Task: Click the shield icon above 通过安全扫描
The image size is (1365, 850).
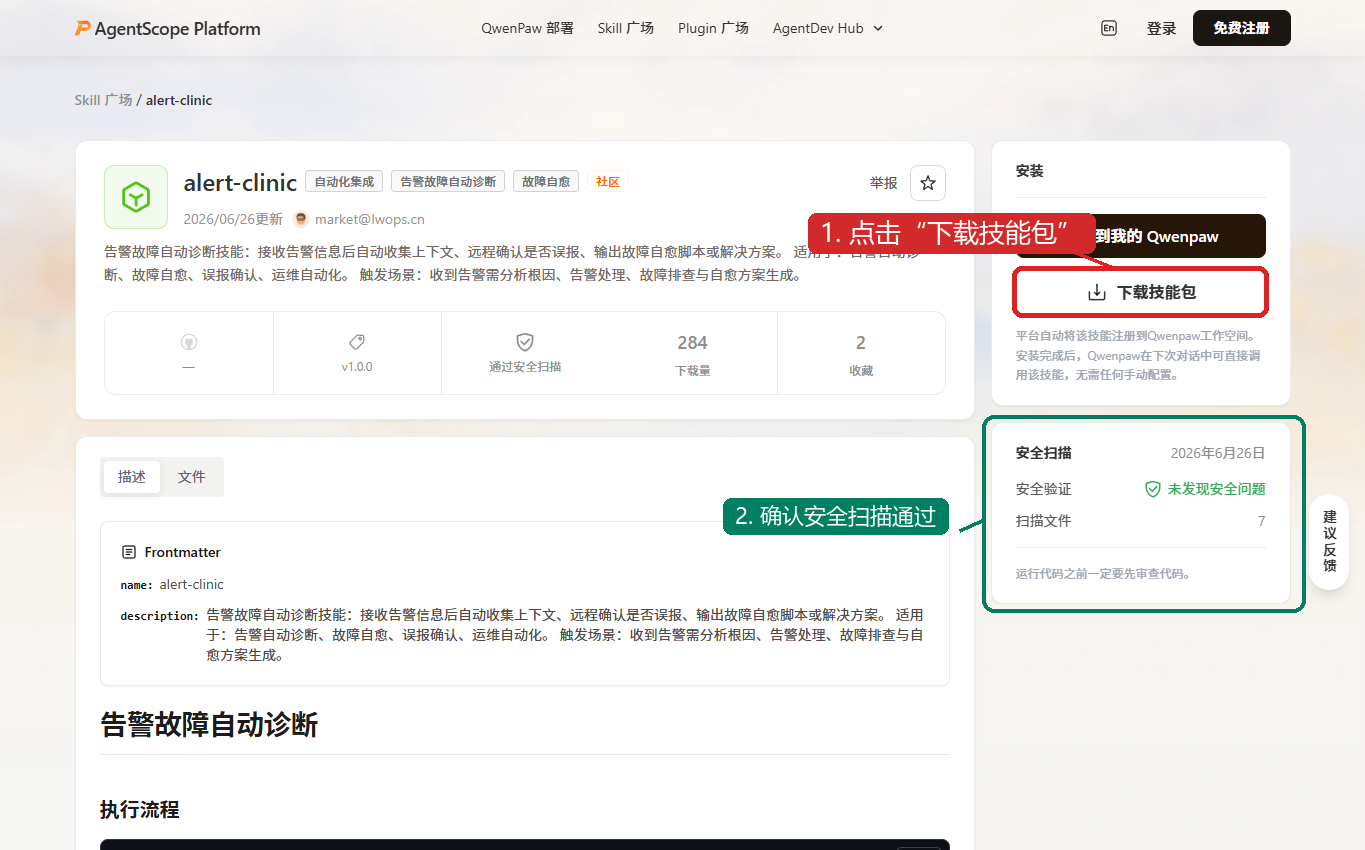Action: [525, 342]
